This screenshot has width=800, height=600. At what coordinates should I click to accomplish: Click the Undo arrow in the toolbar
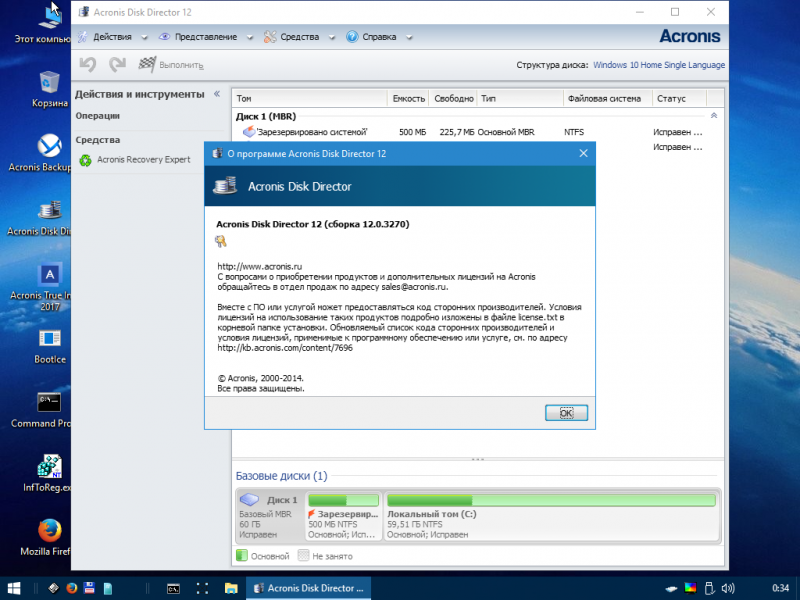88,65
